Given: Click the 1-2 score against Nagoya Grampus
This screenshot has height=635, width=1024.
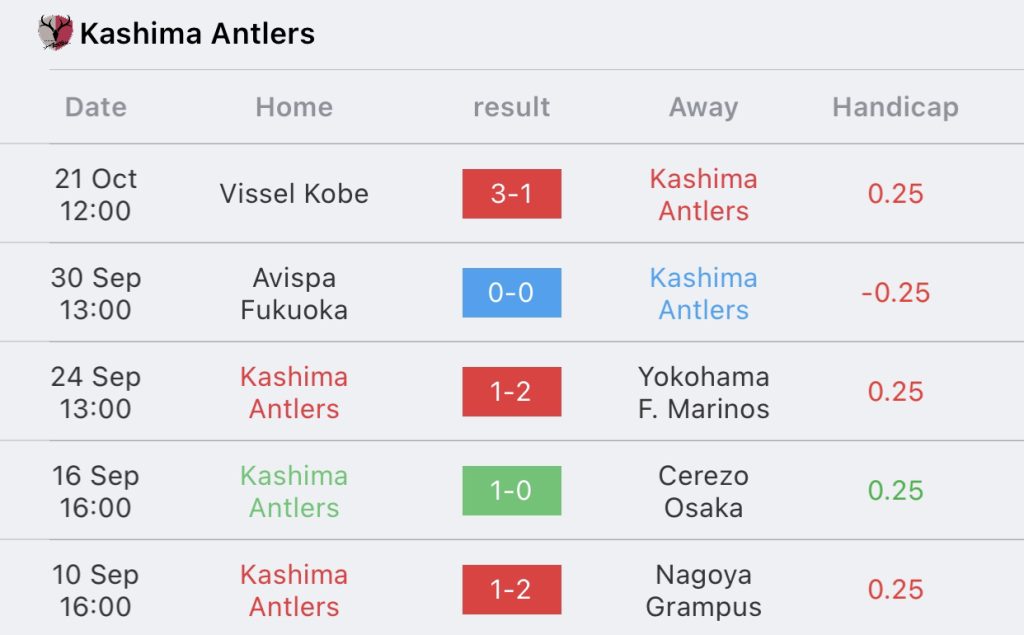Looking at the screenshot, I should (x=511, y=590).
